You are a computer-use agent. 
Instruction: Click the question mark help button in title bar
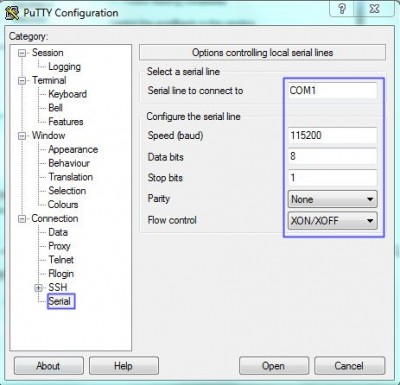coord(342,9)
